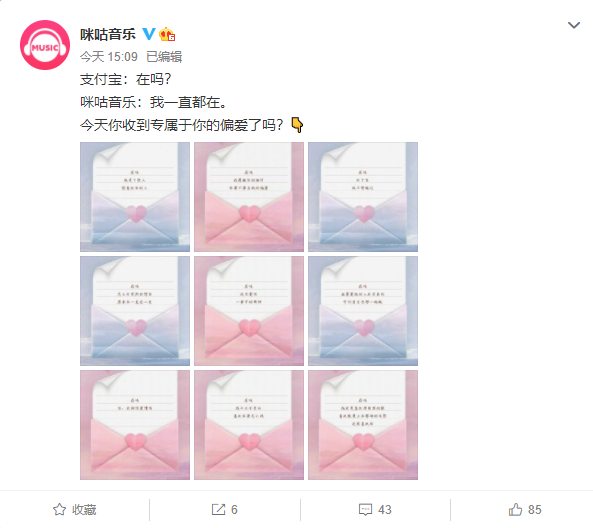This screenshot has height=528, width=593.
Task: Click the comment count 43
Action: point(385,509)
